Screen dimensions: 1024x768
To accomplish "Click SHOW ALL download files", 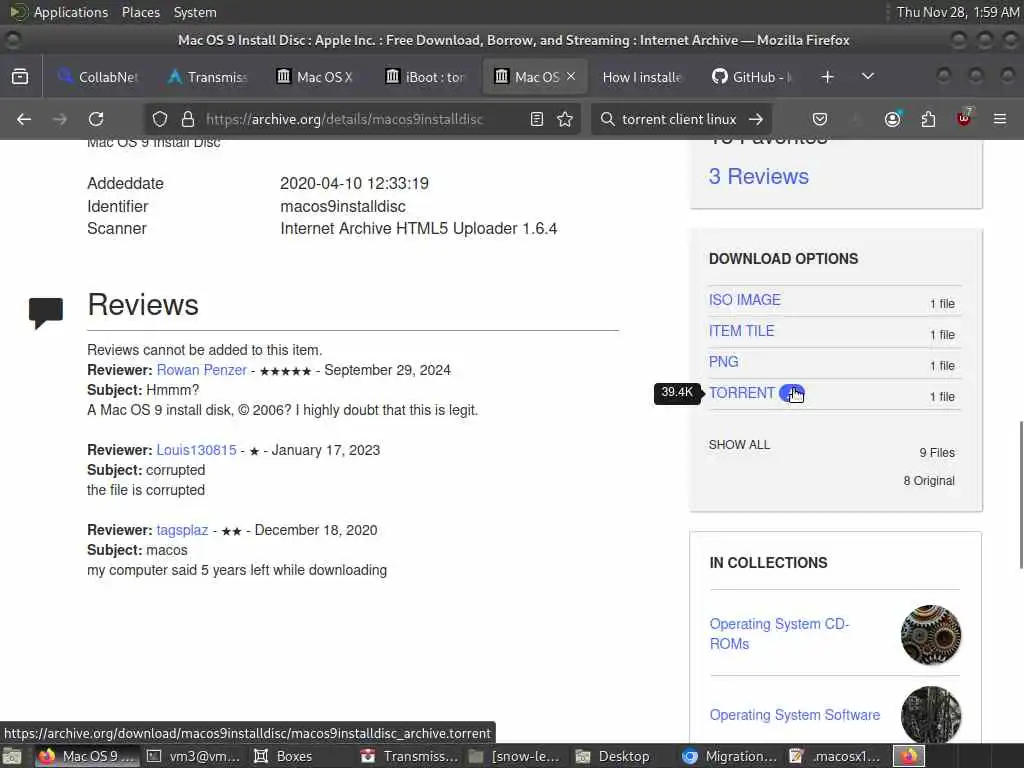I will pyautogui.click(x=739, y=445).
